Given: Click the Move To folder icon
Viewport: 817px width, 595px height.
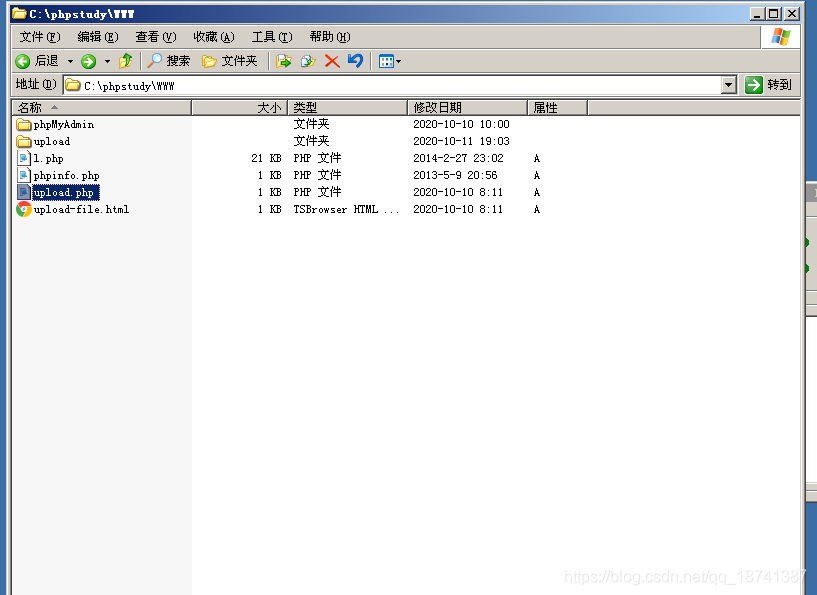Looking at the screenshot, I should click(283, 61).
